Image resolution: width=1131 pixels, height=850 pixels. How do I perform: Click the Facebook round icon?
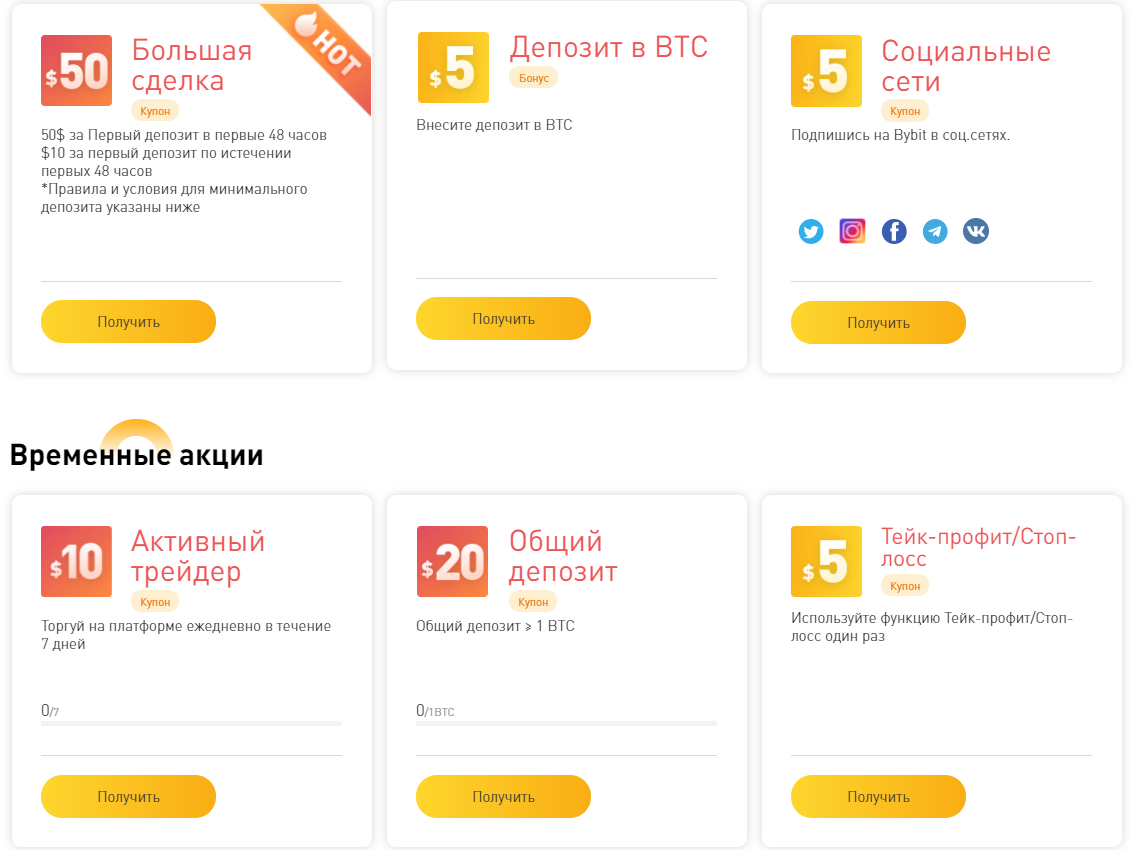point(894,232)
